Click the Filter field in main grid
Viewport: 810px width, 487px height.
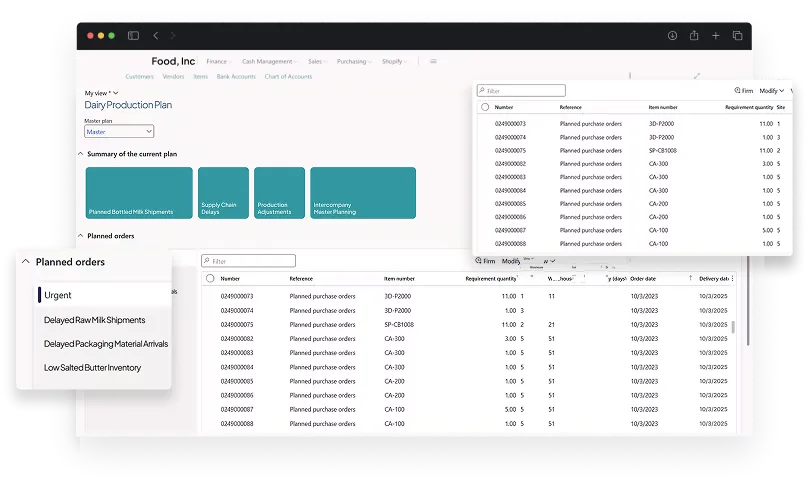(248, 261)
